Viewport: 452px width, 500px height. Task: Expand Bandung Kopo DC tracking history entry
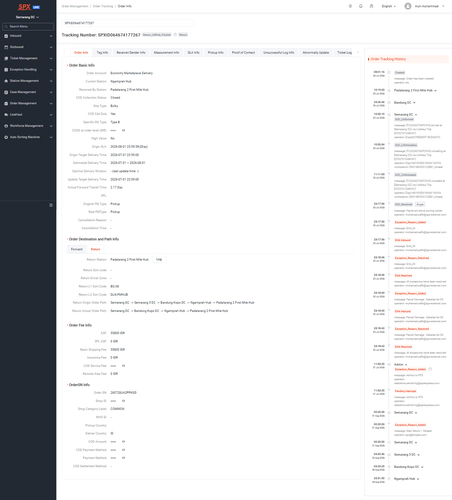pyautogui.click(x=422, y=467)
